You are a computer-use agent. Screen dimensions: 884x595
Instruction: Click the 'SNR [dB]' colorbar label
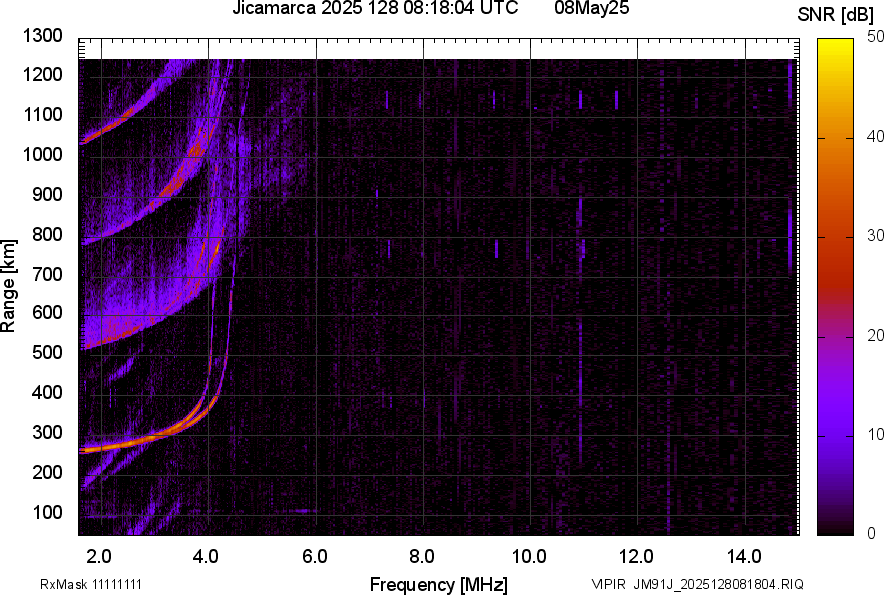[835, 15]
